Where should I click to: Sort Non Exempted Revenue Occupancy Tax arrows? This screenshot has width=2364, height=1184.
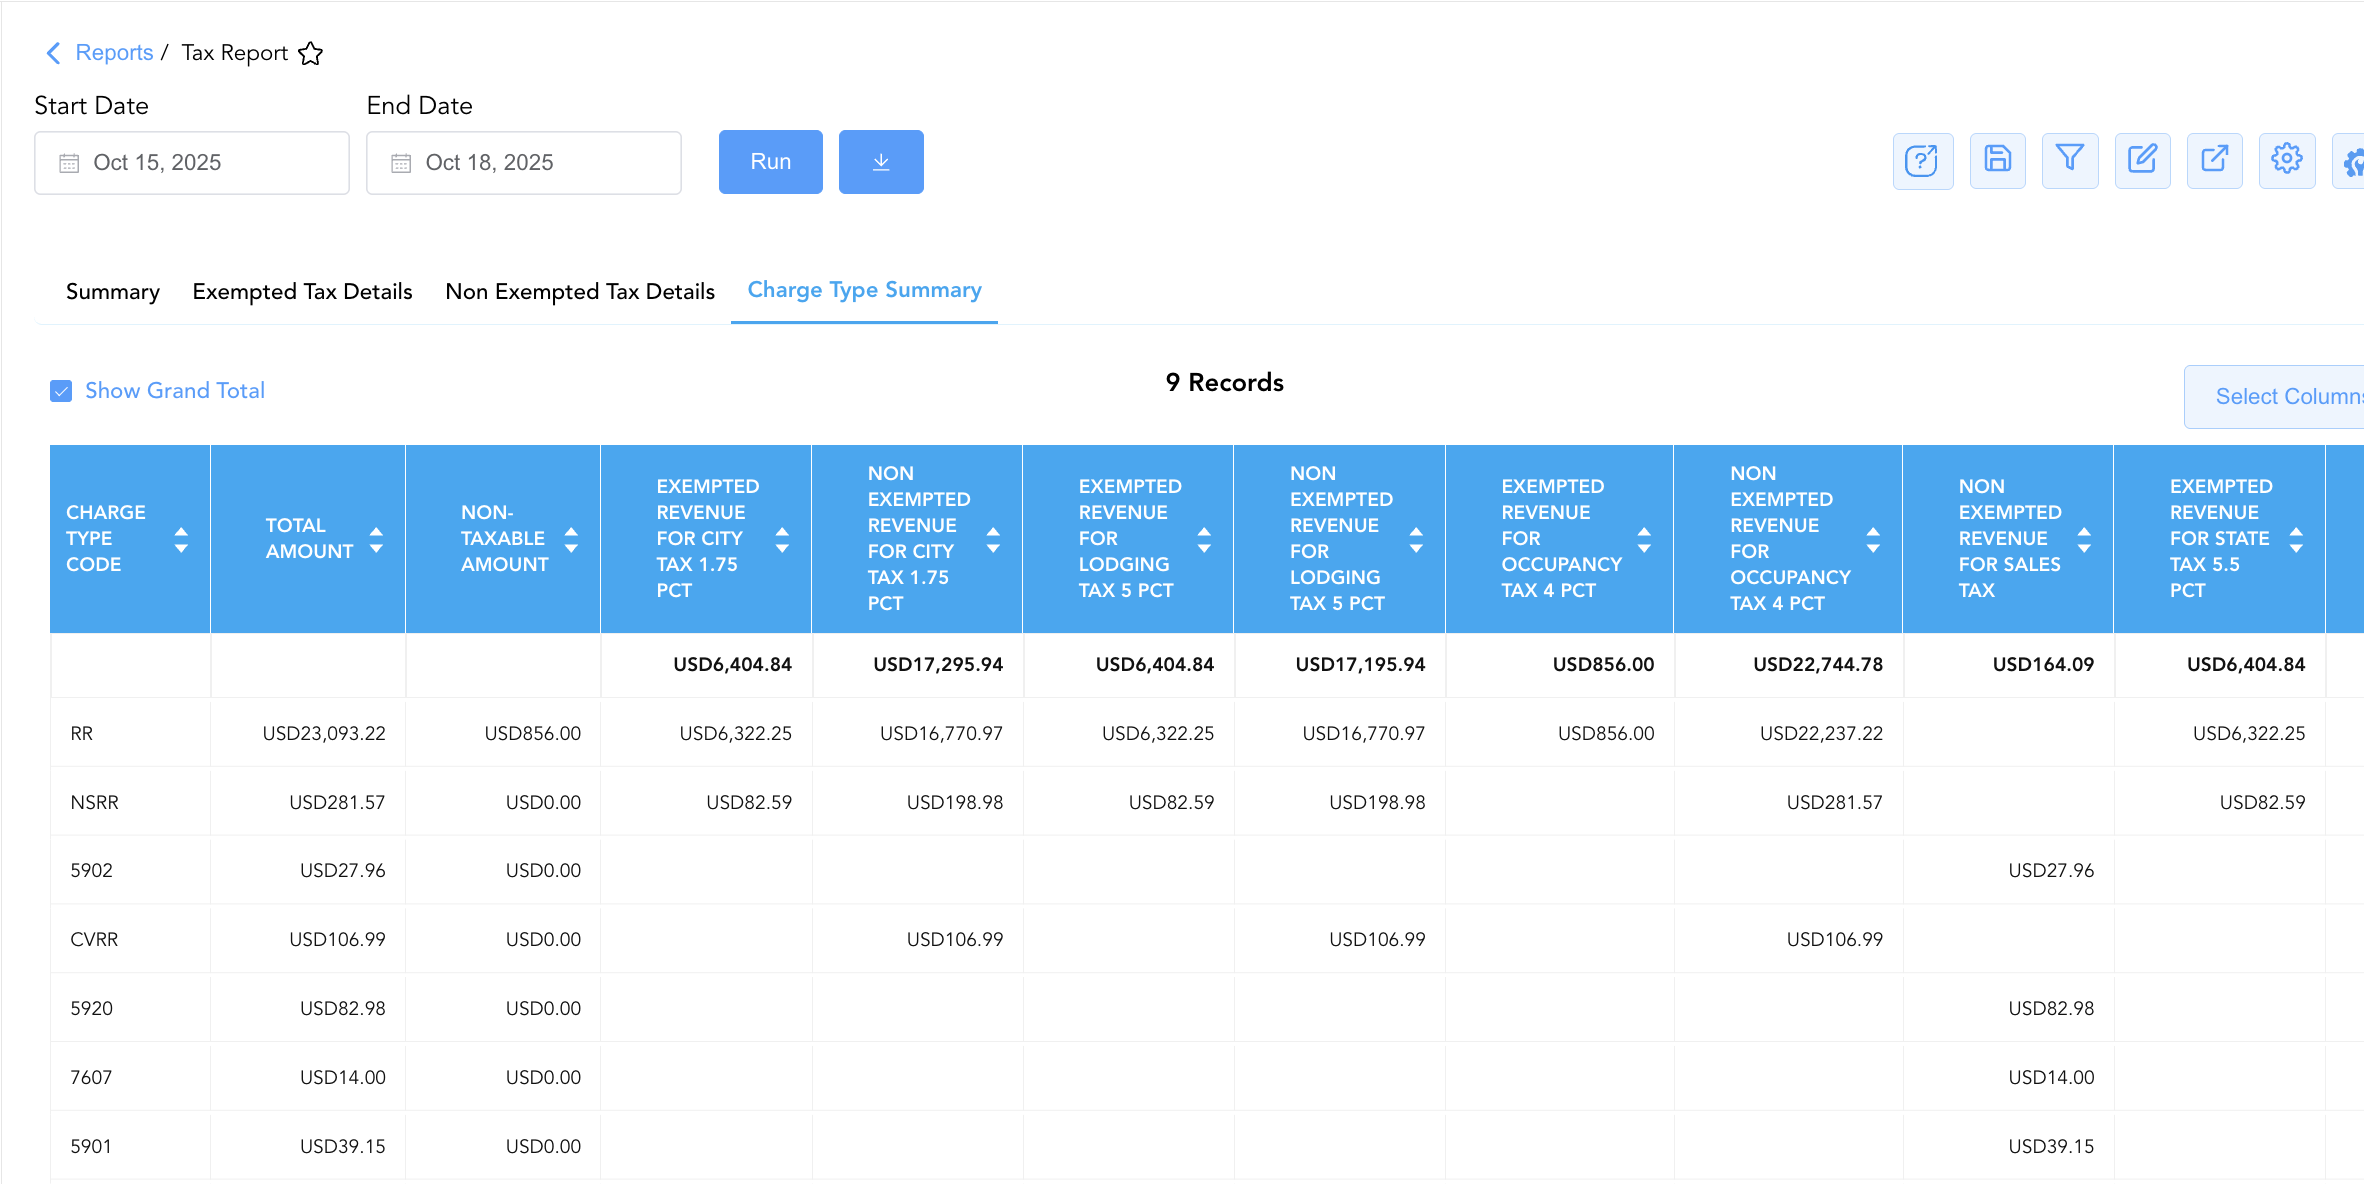click(1873, 540)
